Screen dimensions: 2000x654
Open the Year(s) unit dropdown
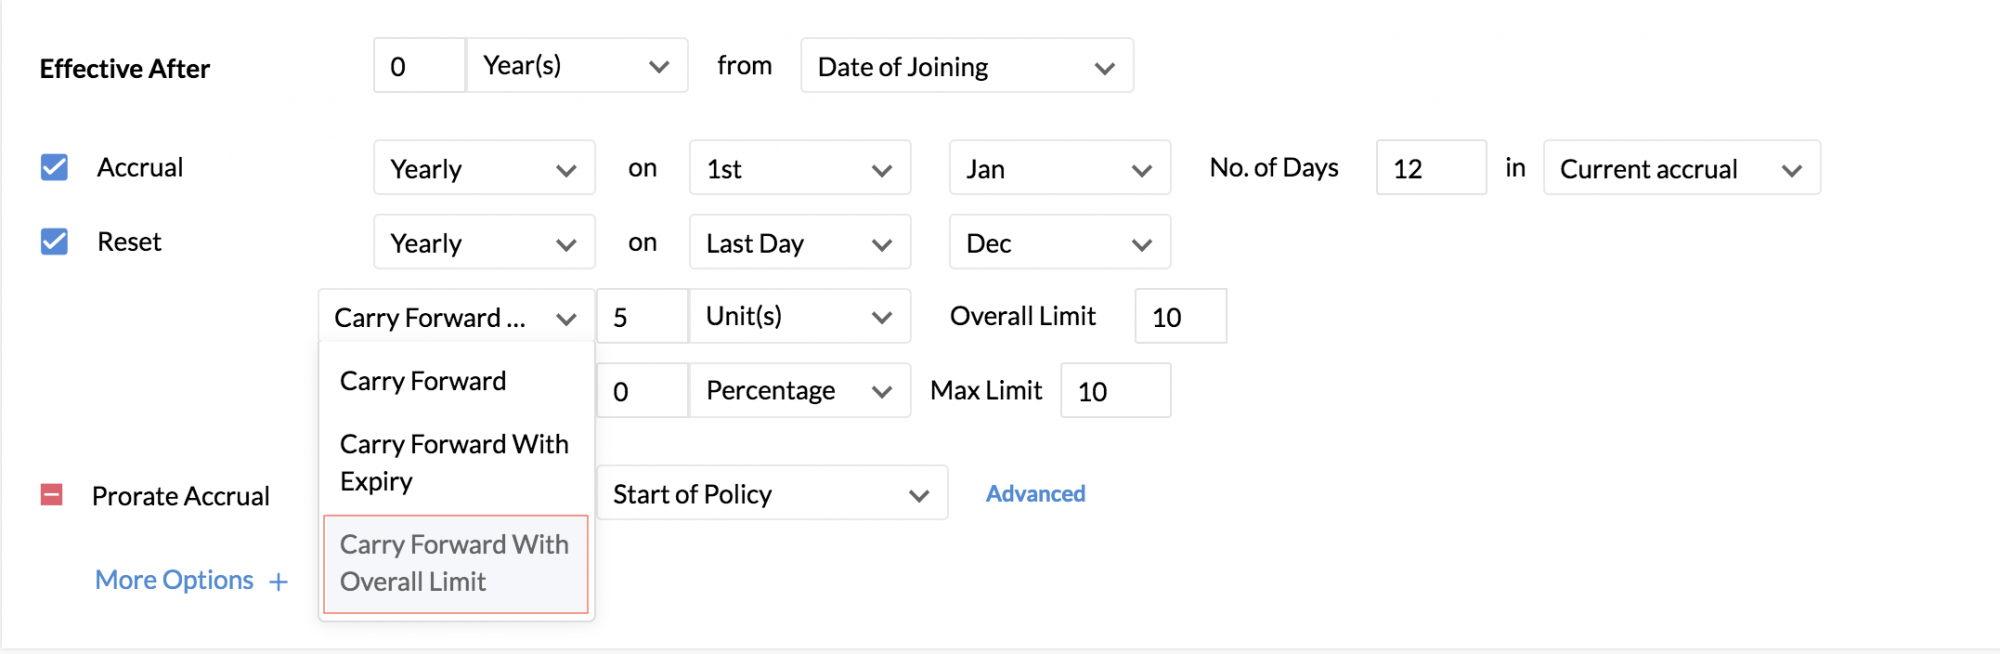click(577, 66)
